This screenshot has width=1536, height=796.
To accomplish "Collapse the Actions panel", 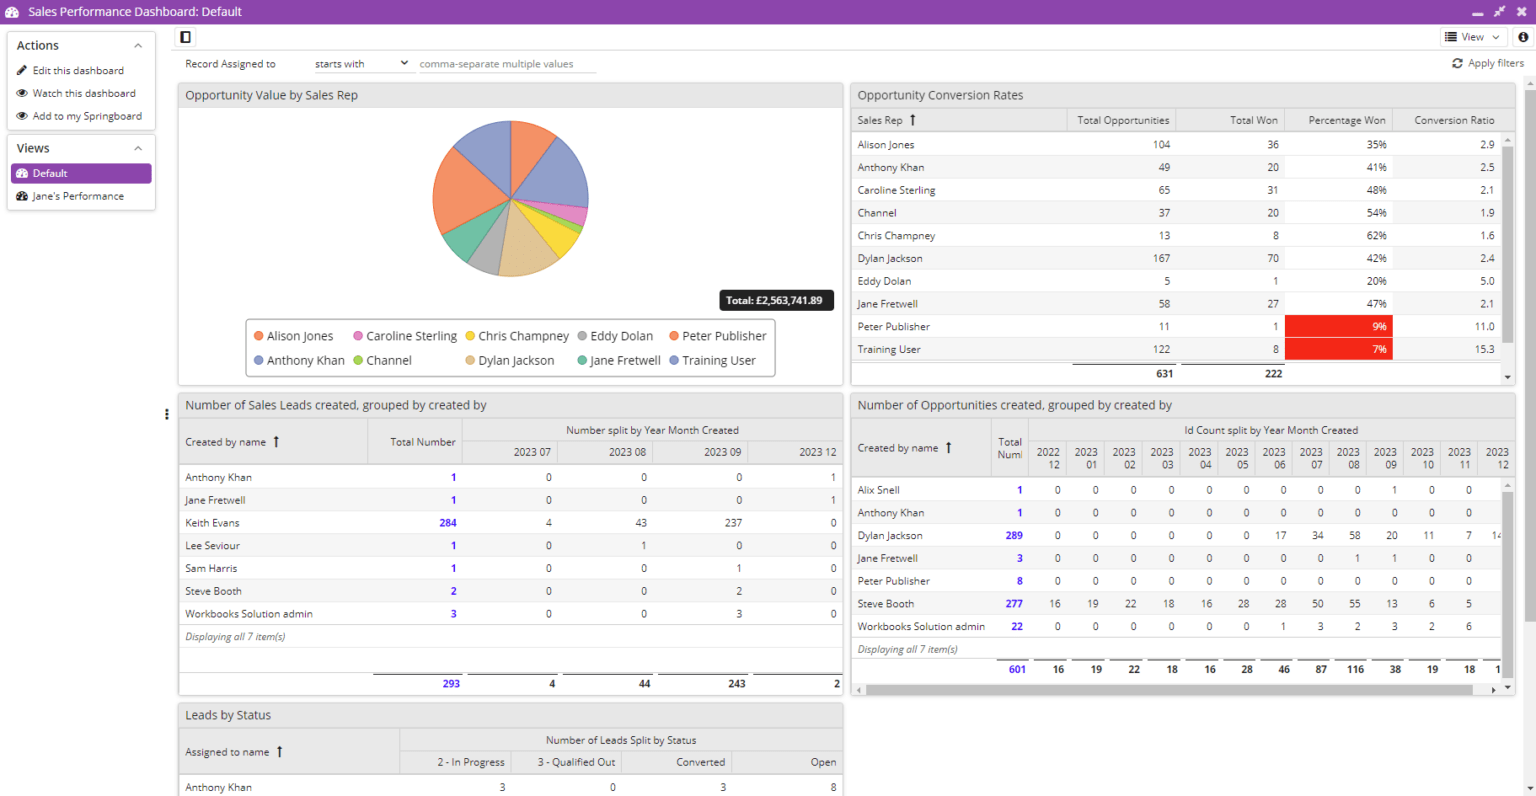I will point(138,45).
